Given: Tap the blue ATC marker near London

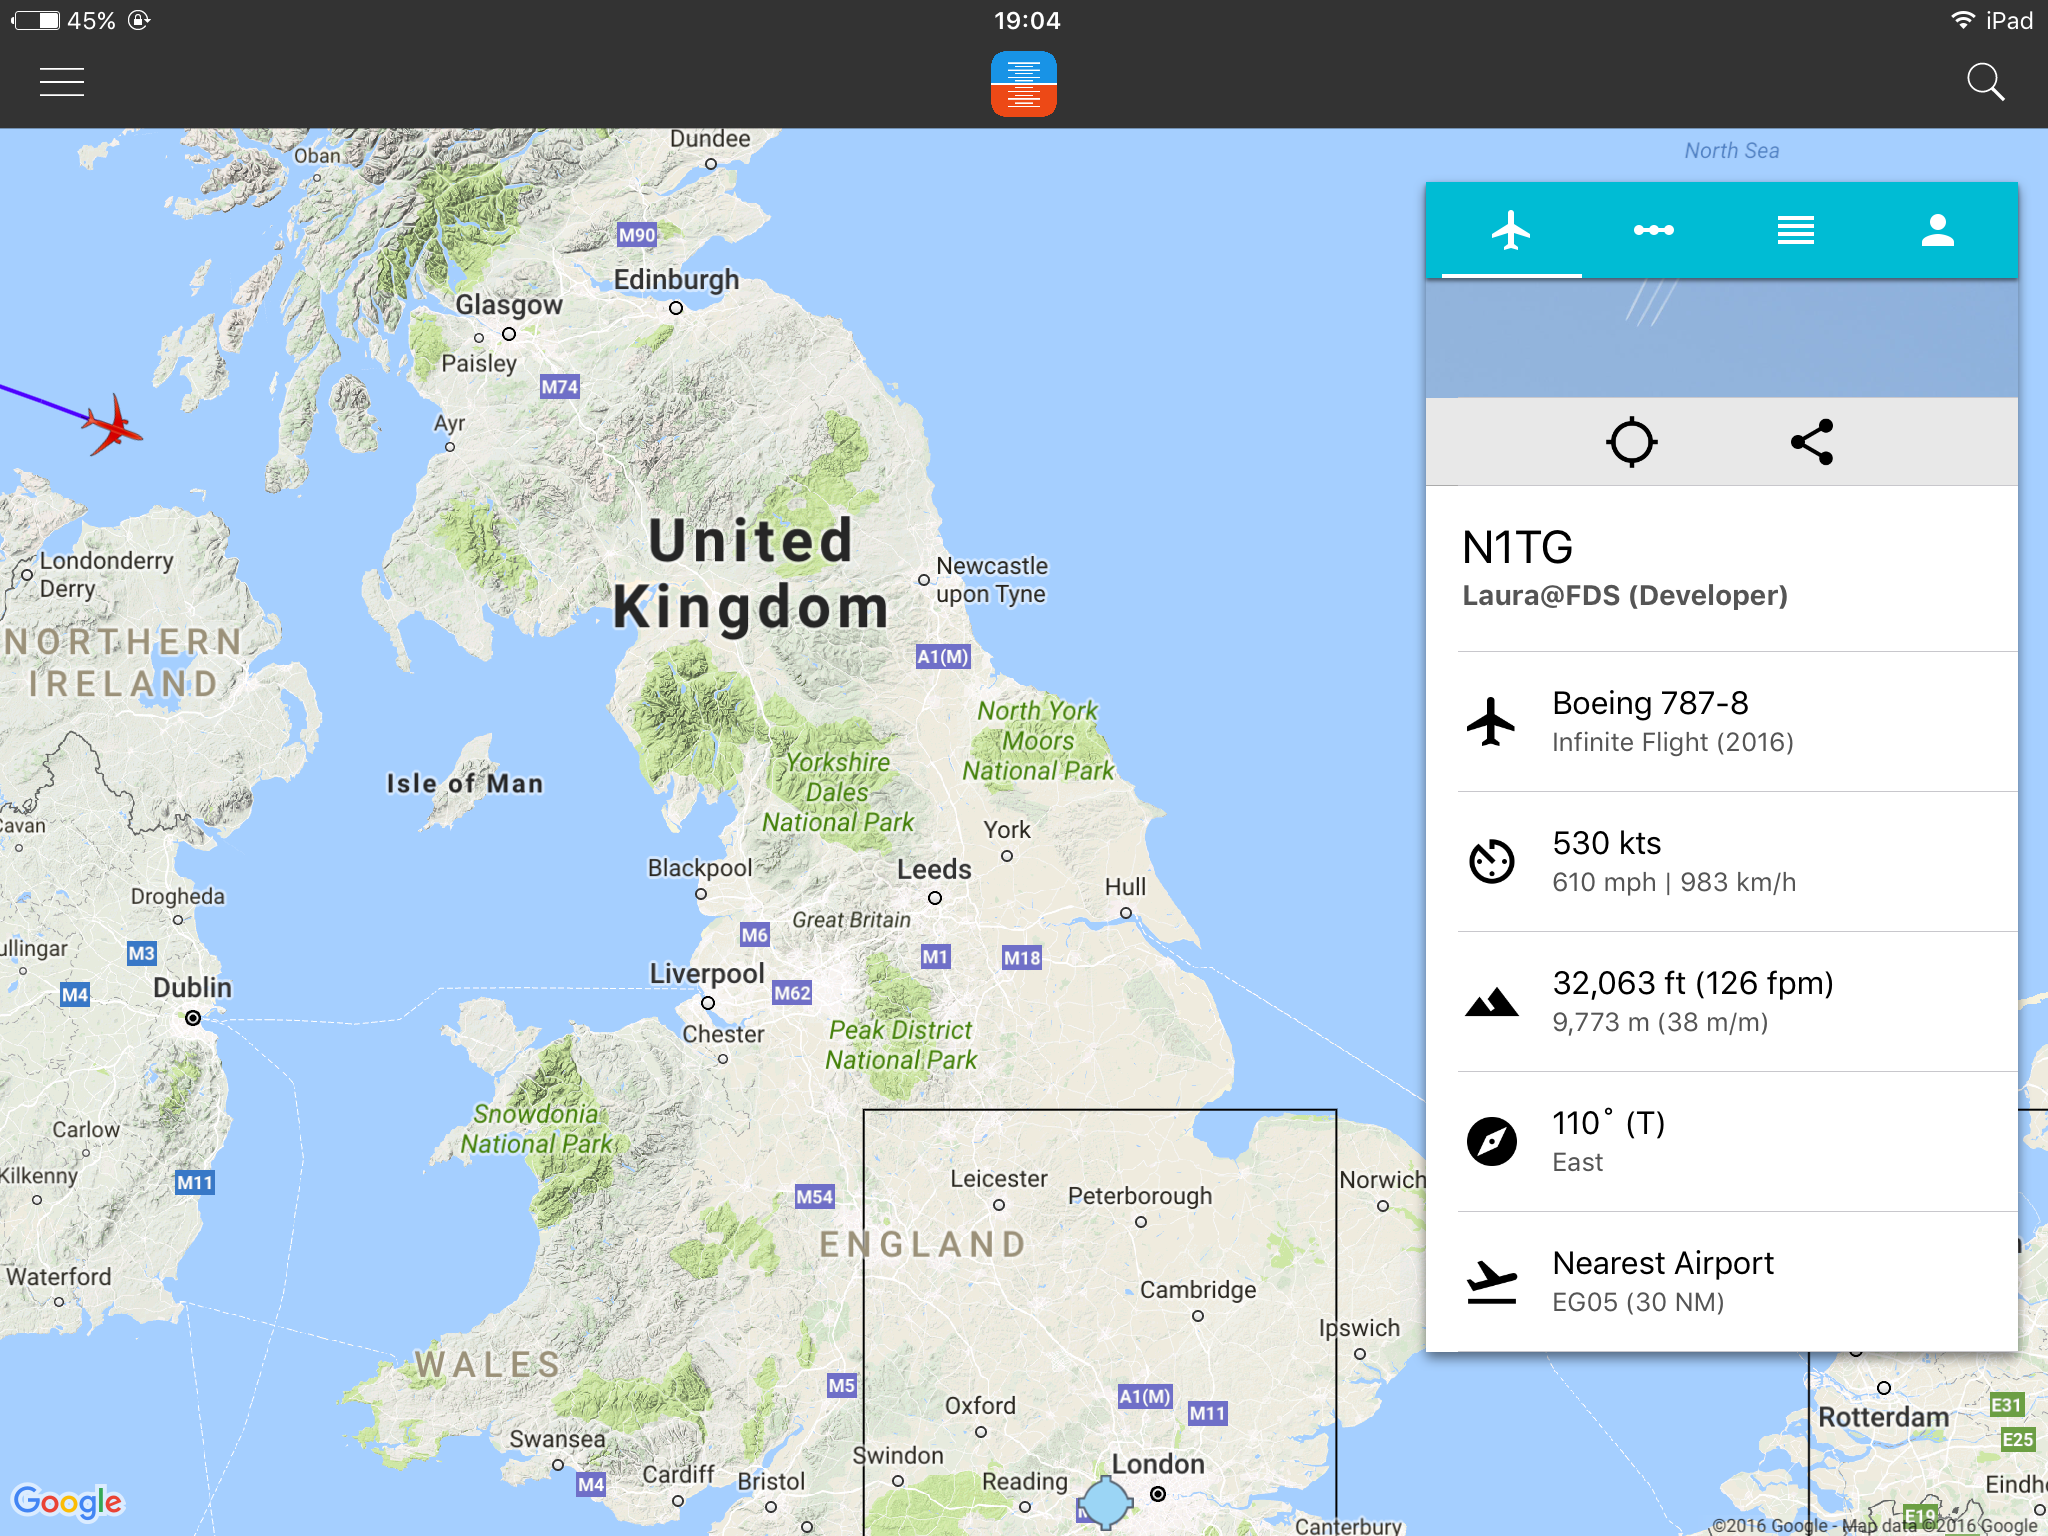Looking at the screenshot, I should (1105, 1502).
